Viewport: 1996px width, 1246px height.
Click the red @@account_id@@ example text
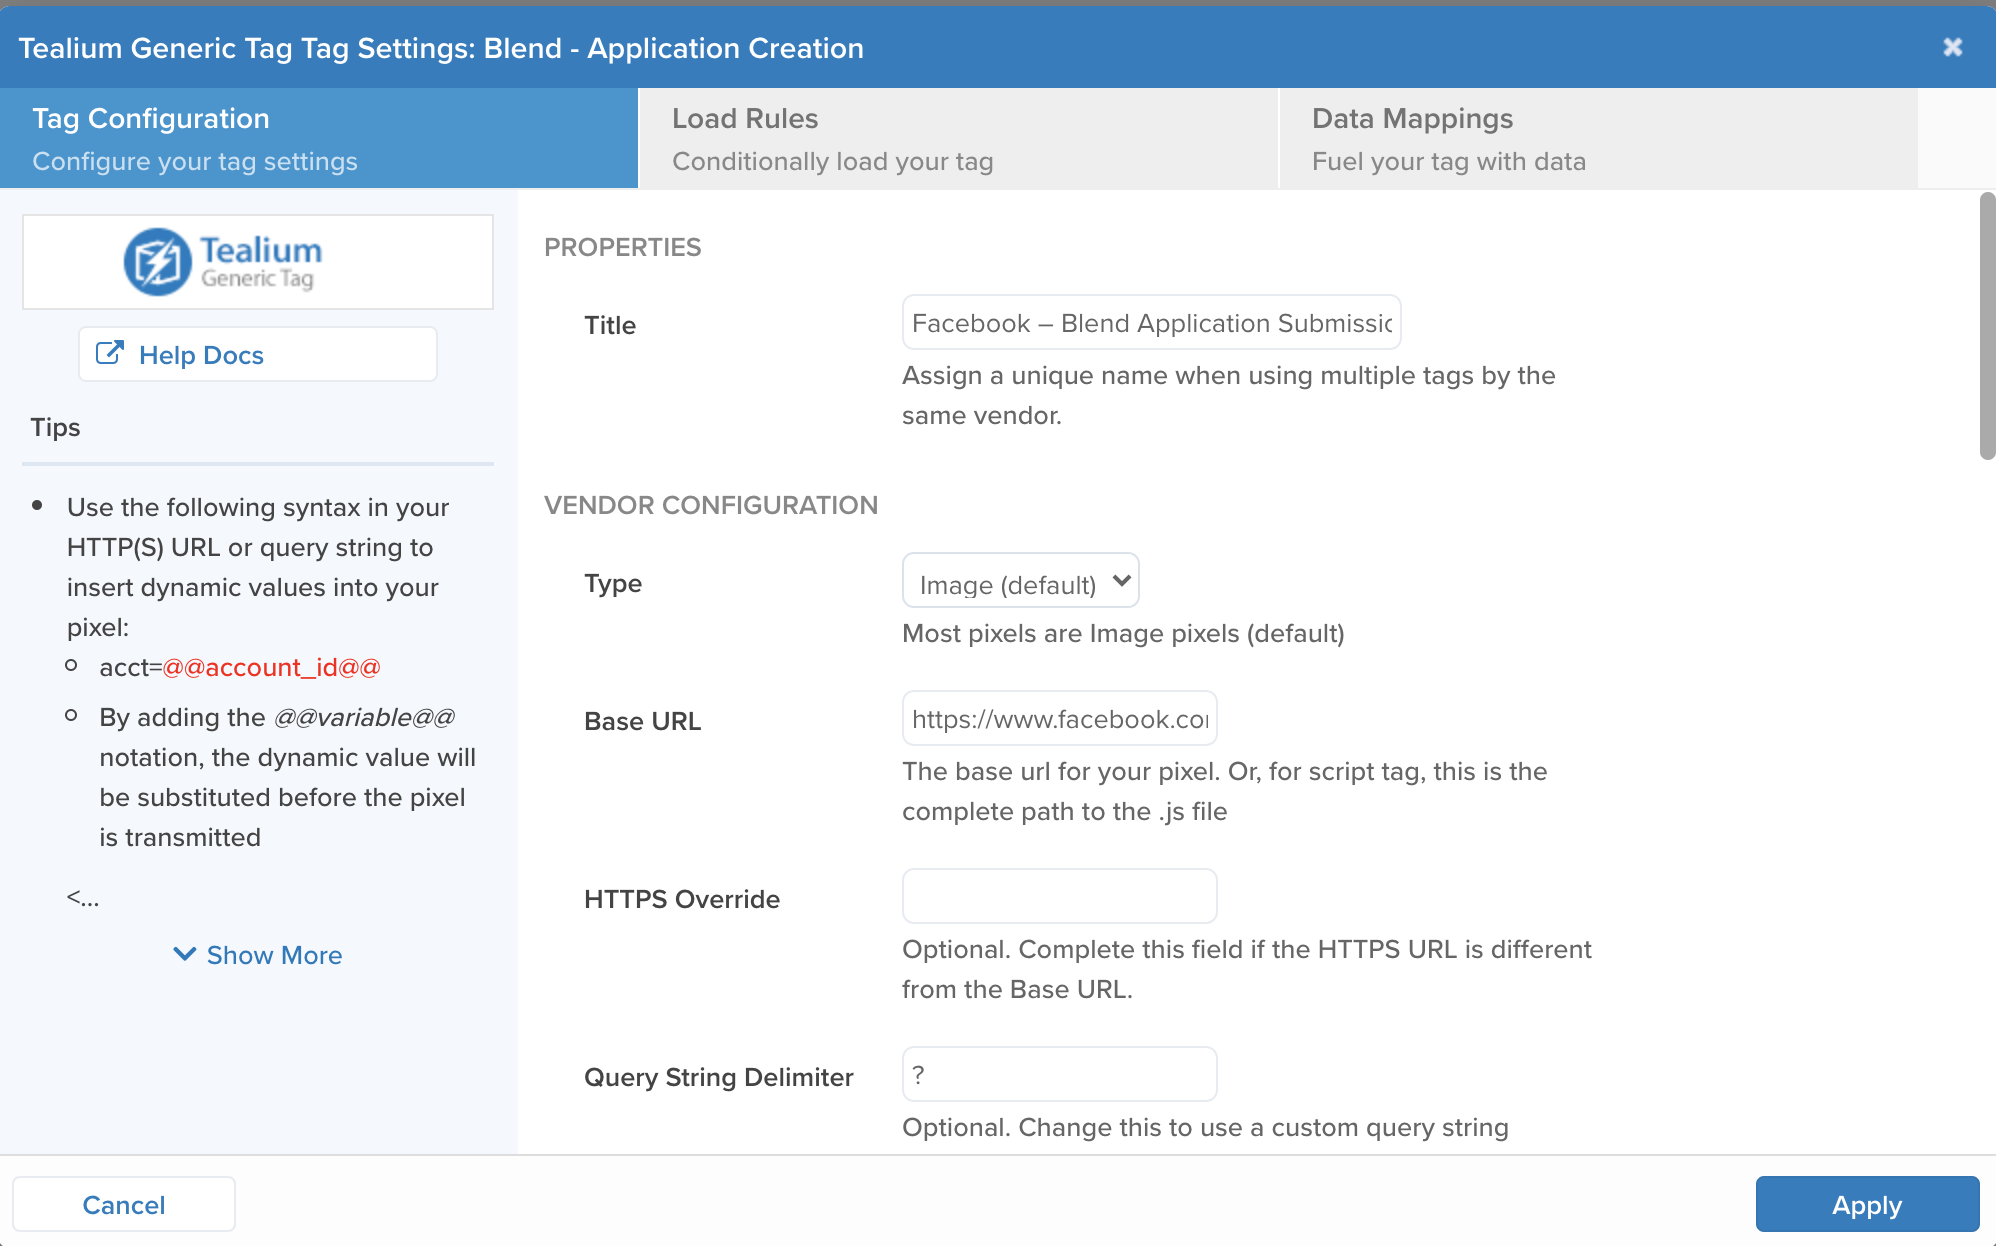[x=271, y=667]
